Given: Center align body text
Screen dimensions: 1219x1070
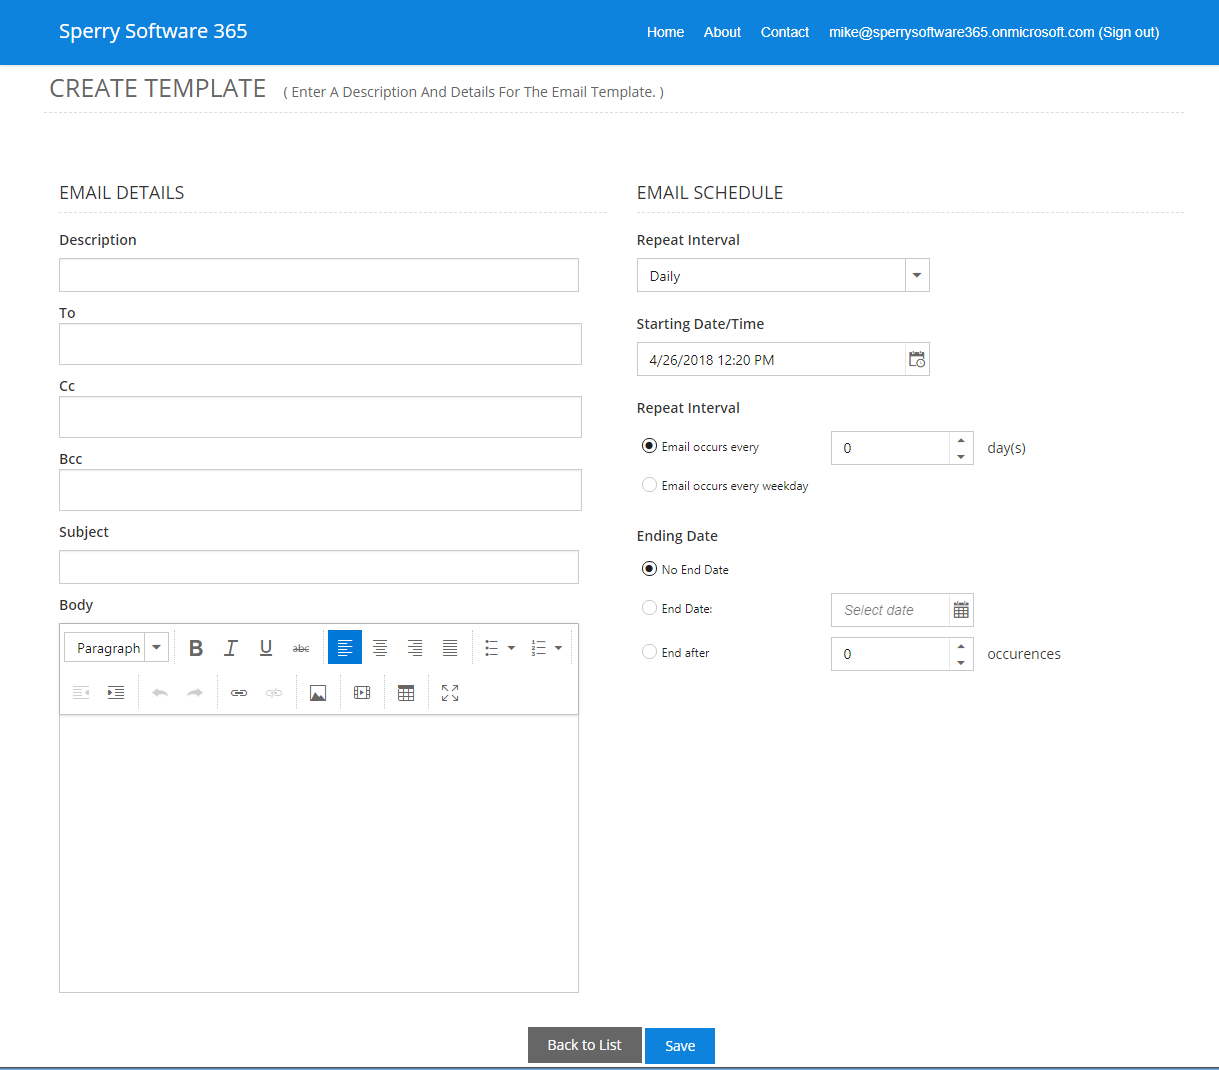Looking at the screenshot, I should (x=380, y=648).
